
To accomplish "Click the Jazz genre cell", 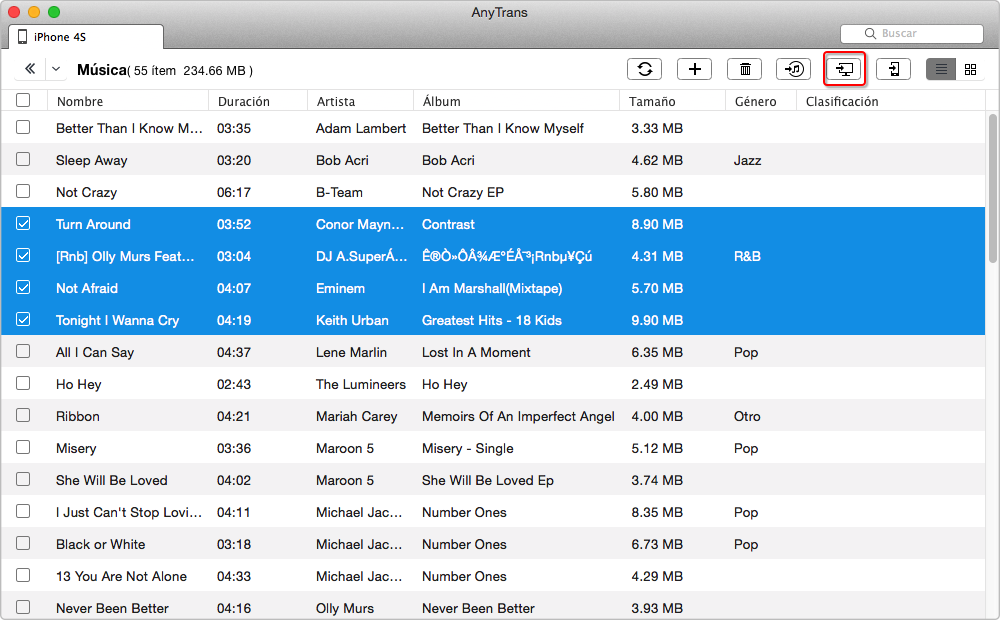I will pyautogui.click(x=747, y=160).
